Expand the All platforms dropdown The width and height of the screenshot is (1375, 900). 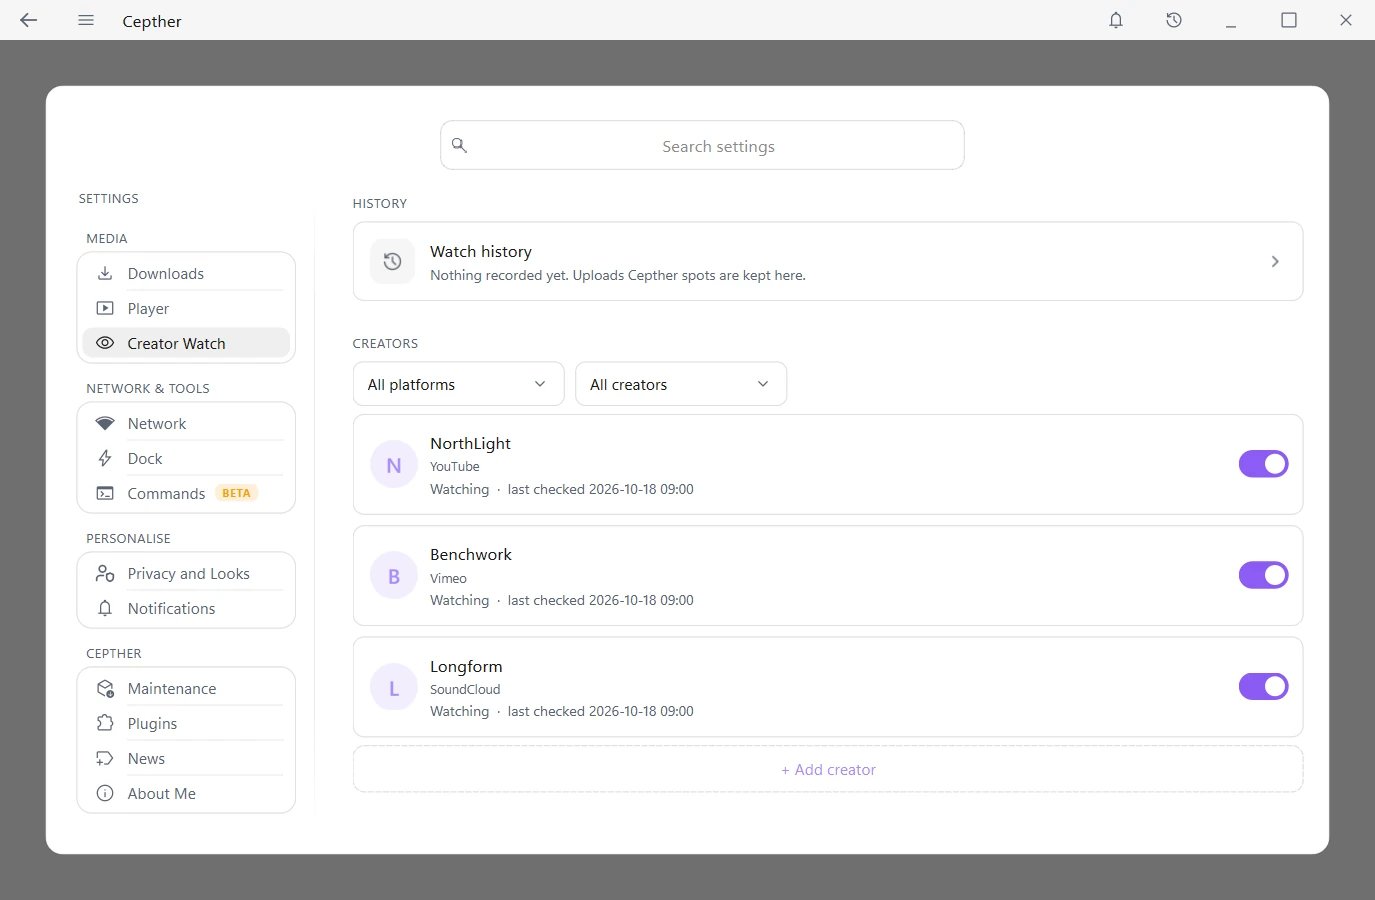pyautogui.click(x=459, y=384)
